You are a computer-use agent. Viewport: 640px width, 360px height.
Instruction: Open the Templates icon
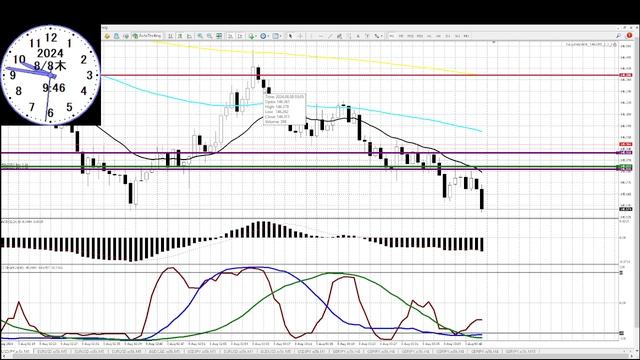[276, 36]
